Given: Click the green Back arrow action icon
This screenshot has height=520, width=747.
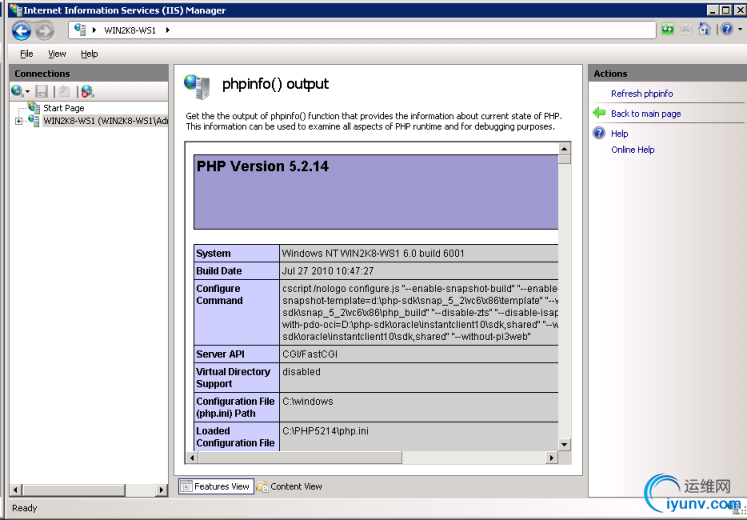Looking at the screenshot, I should 599,113.
